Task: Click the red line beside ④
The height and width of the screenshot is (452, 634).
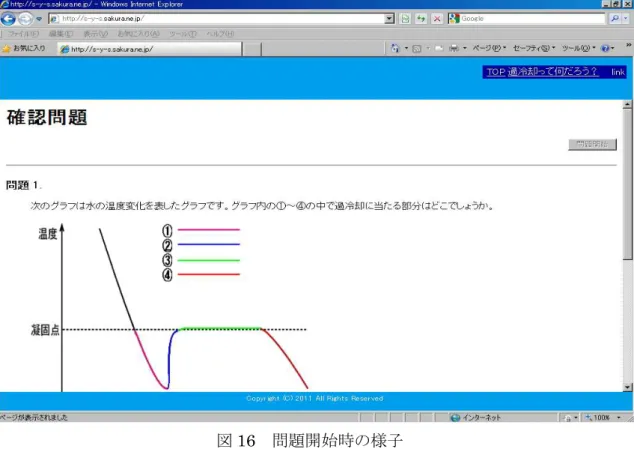Action: [209, 275]
